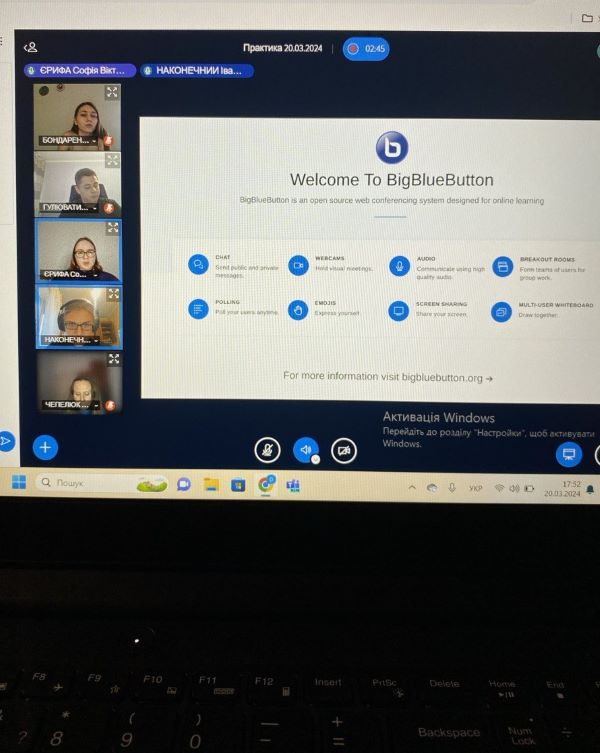Click muted mic badge on ГУЛЮВАТИ webcam
This screenshot has width=600, height=753.
[x=109, y=207]
